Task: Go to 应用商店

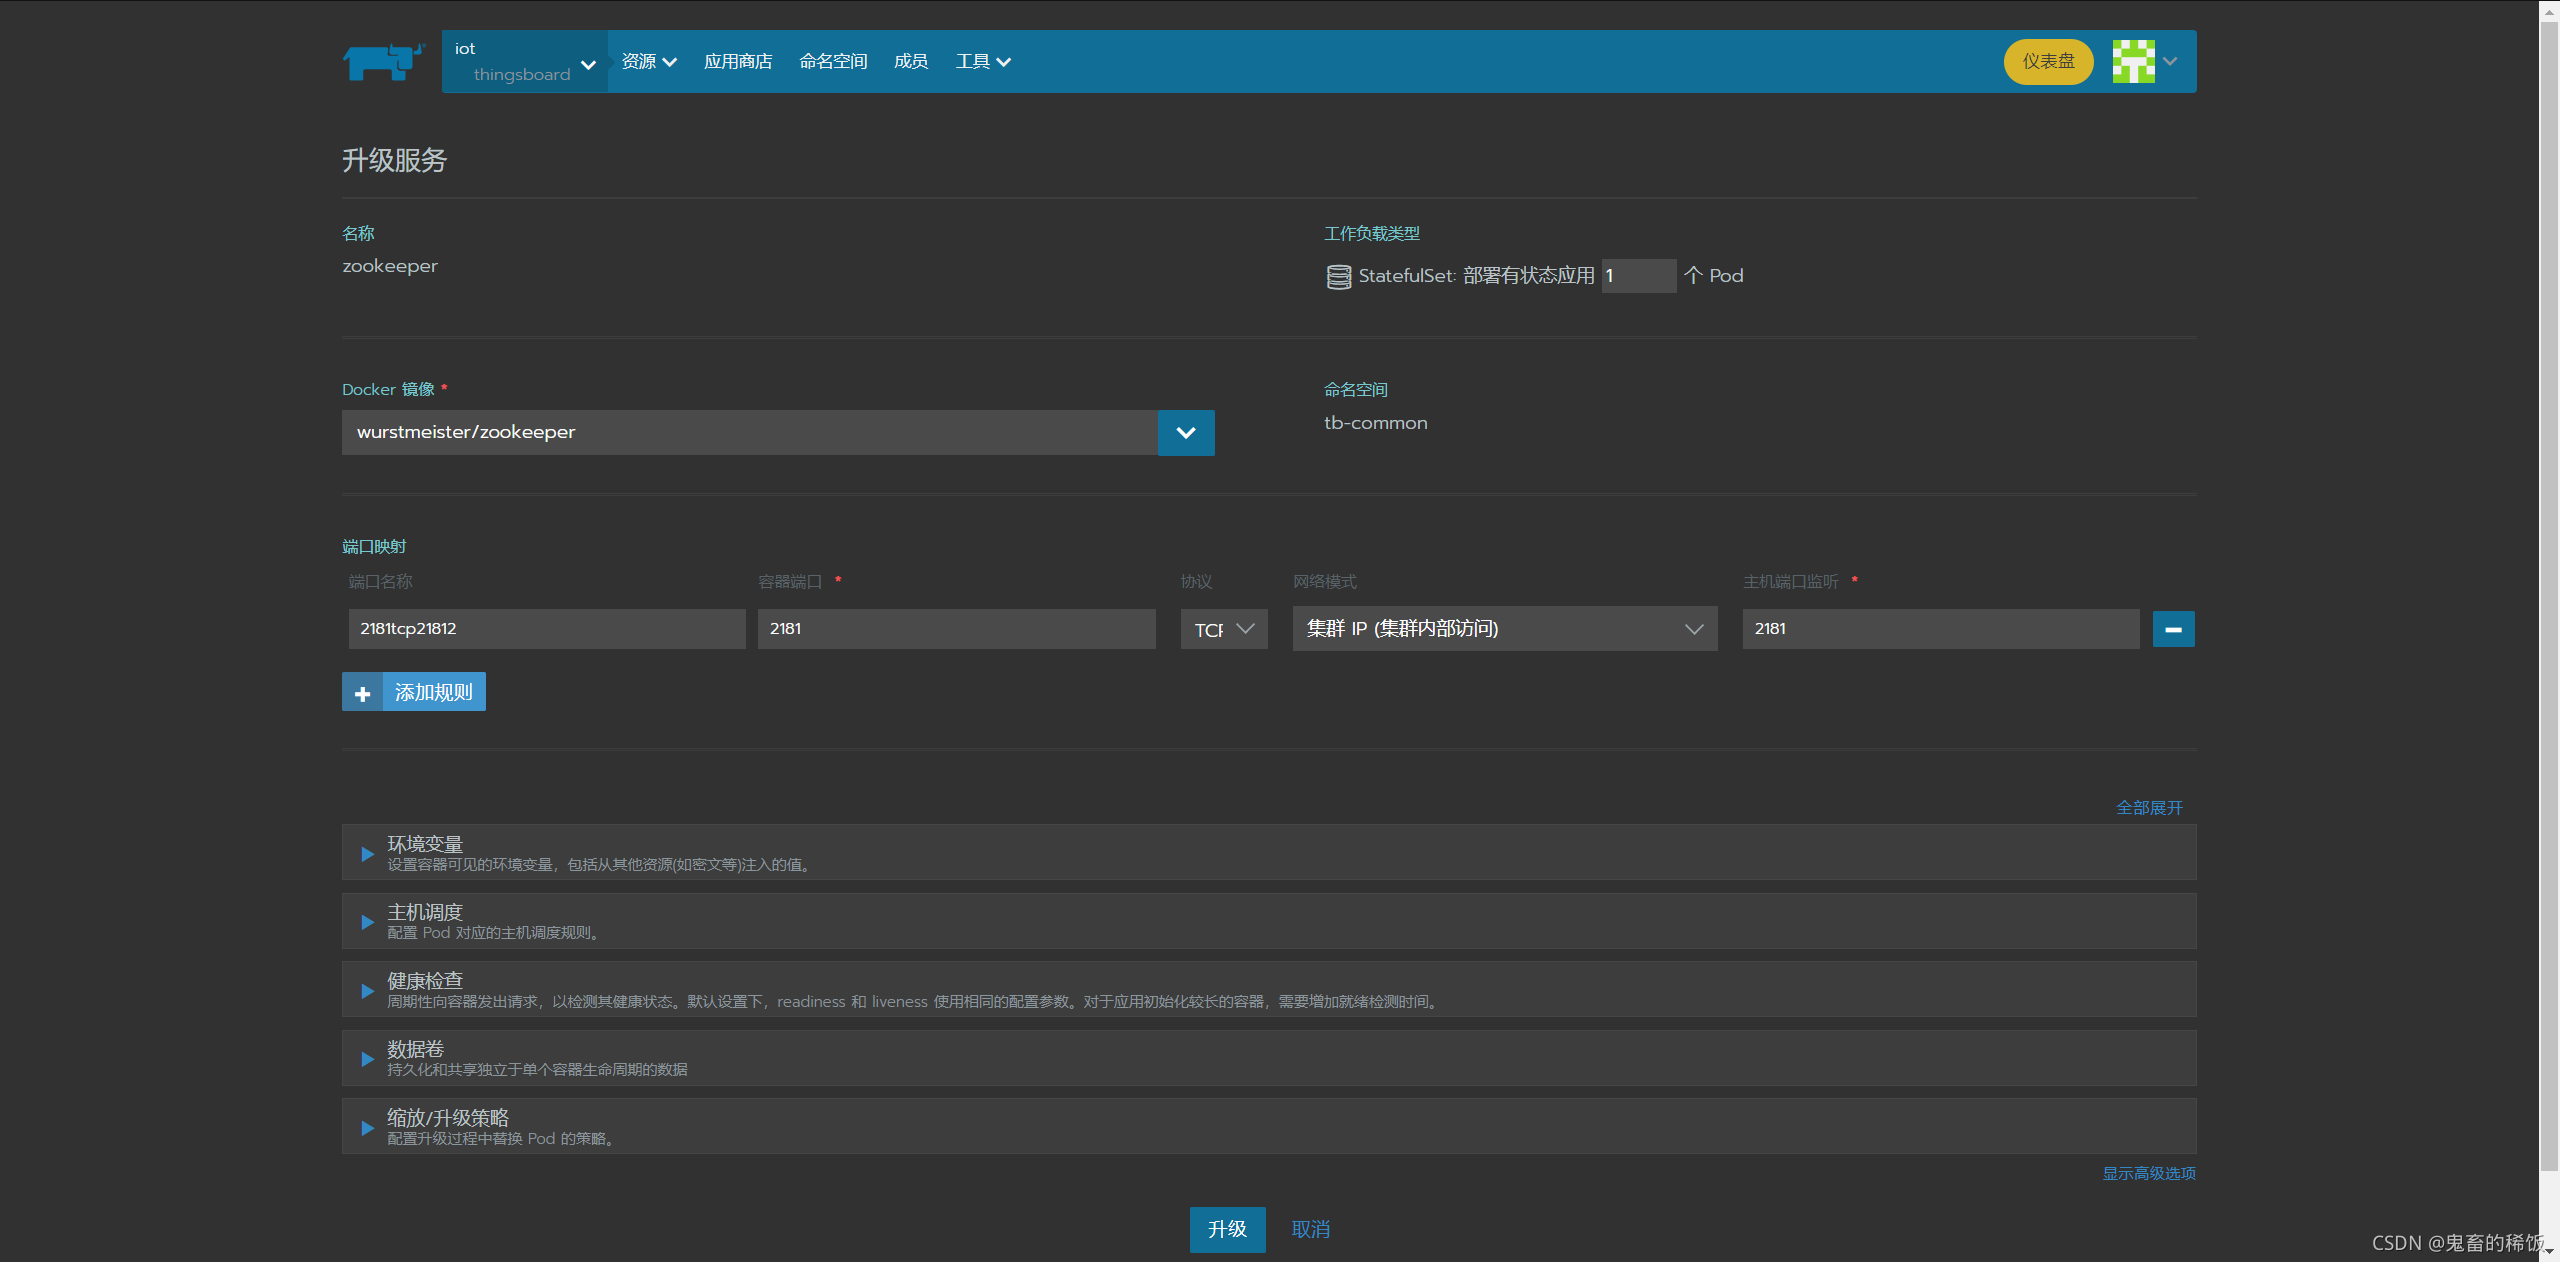Action: (x=738, y=61)
